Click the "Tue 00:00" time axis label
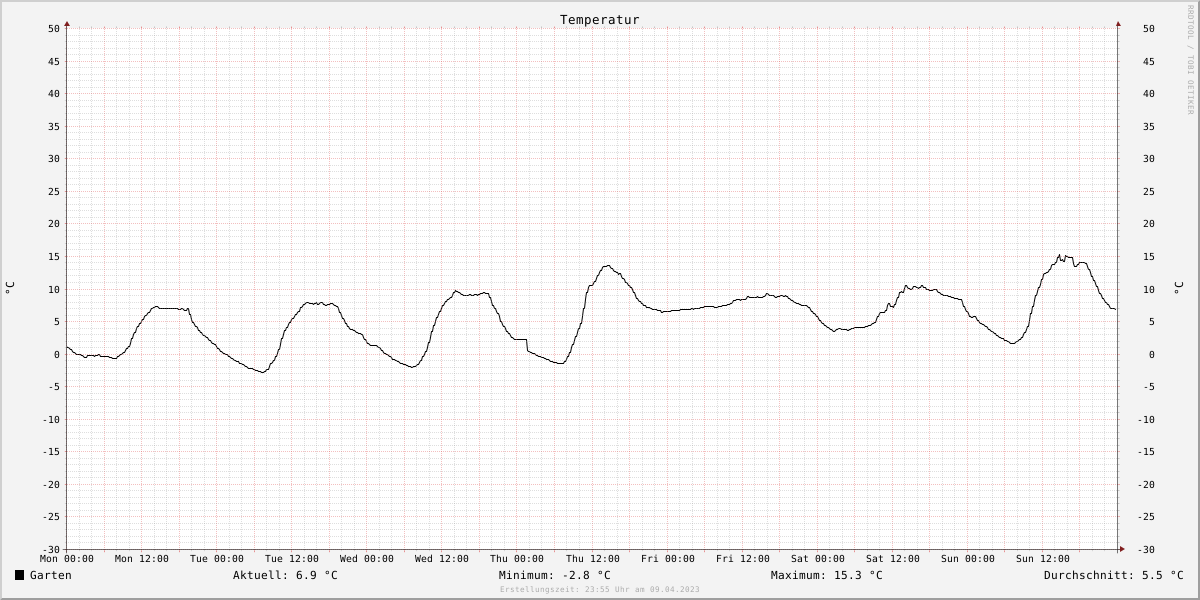 [217, 559]
